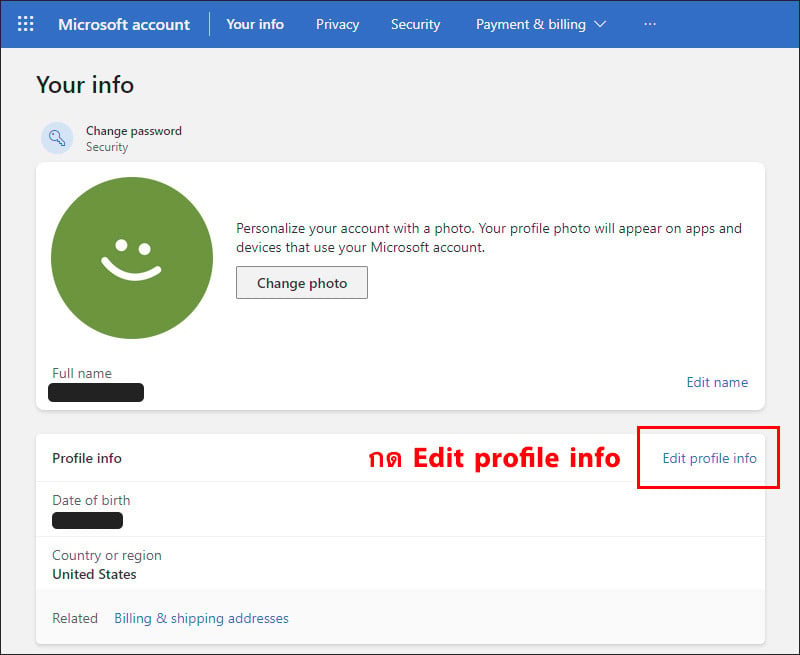This screenshot has width=800, height=655.
Task: Click the Related label
Action: pos(75,618)
